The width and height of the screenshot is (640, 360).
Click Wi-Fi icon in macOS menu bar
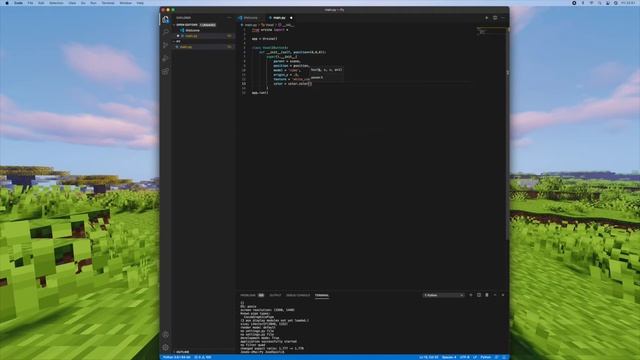[x=591, y=3]
